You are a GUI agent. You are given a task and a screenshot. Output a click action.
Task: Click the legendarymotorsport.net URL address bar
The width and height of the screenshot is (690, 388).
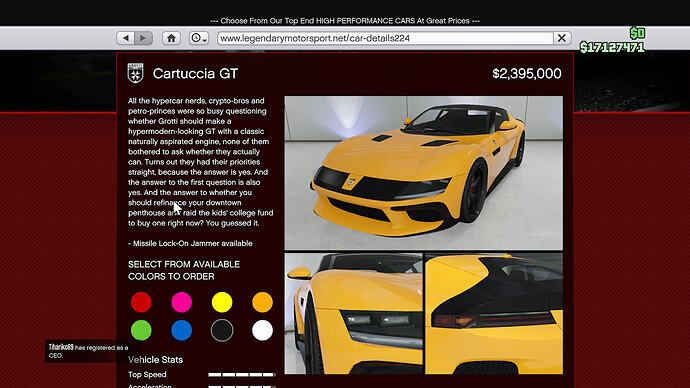[385, 38]
